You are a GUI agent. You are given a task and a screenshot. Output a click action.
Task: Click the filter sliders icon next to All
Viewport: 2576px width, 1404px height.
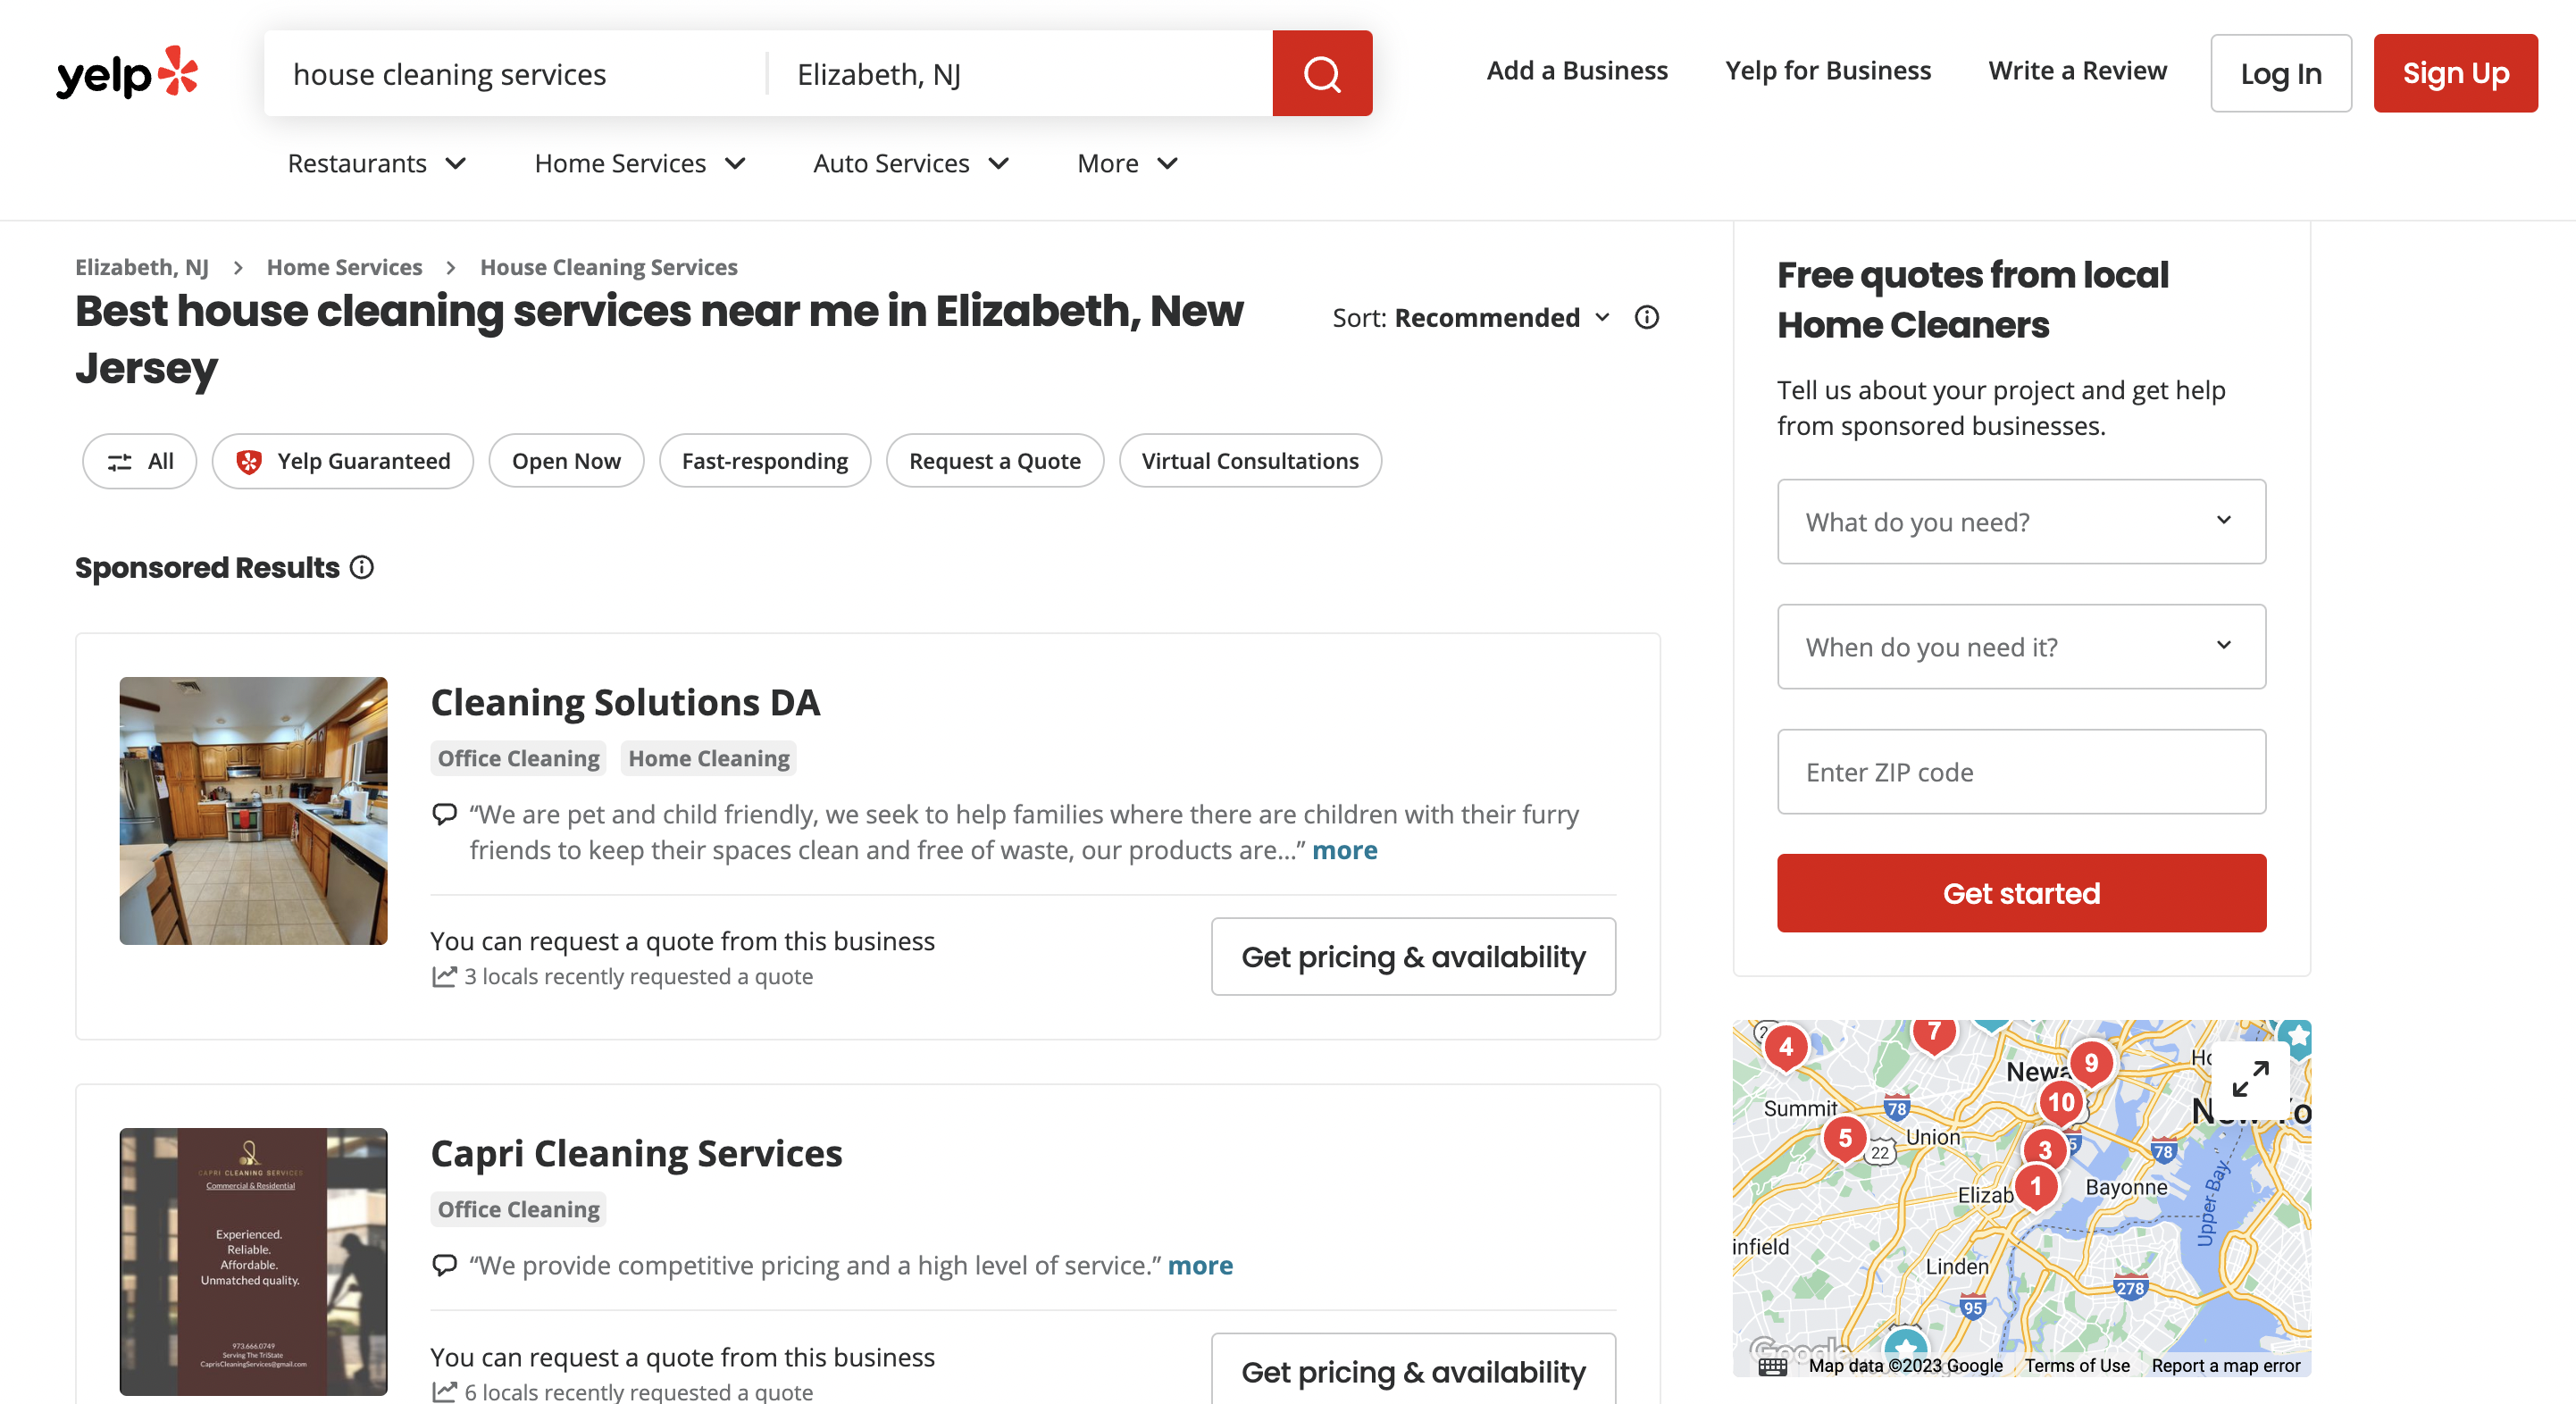pos(120,460)
